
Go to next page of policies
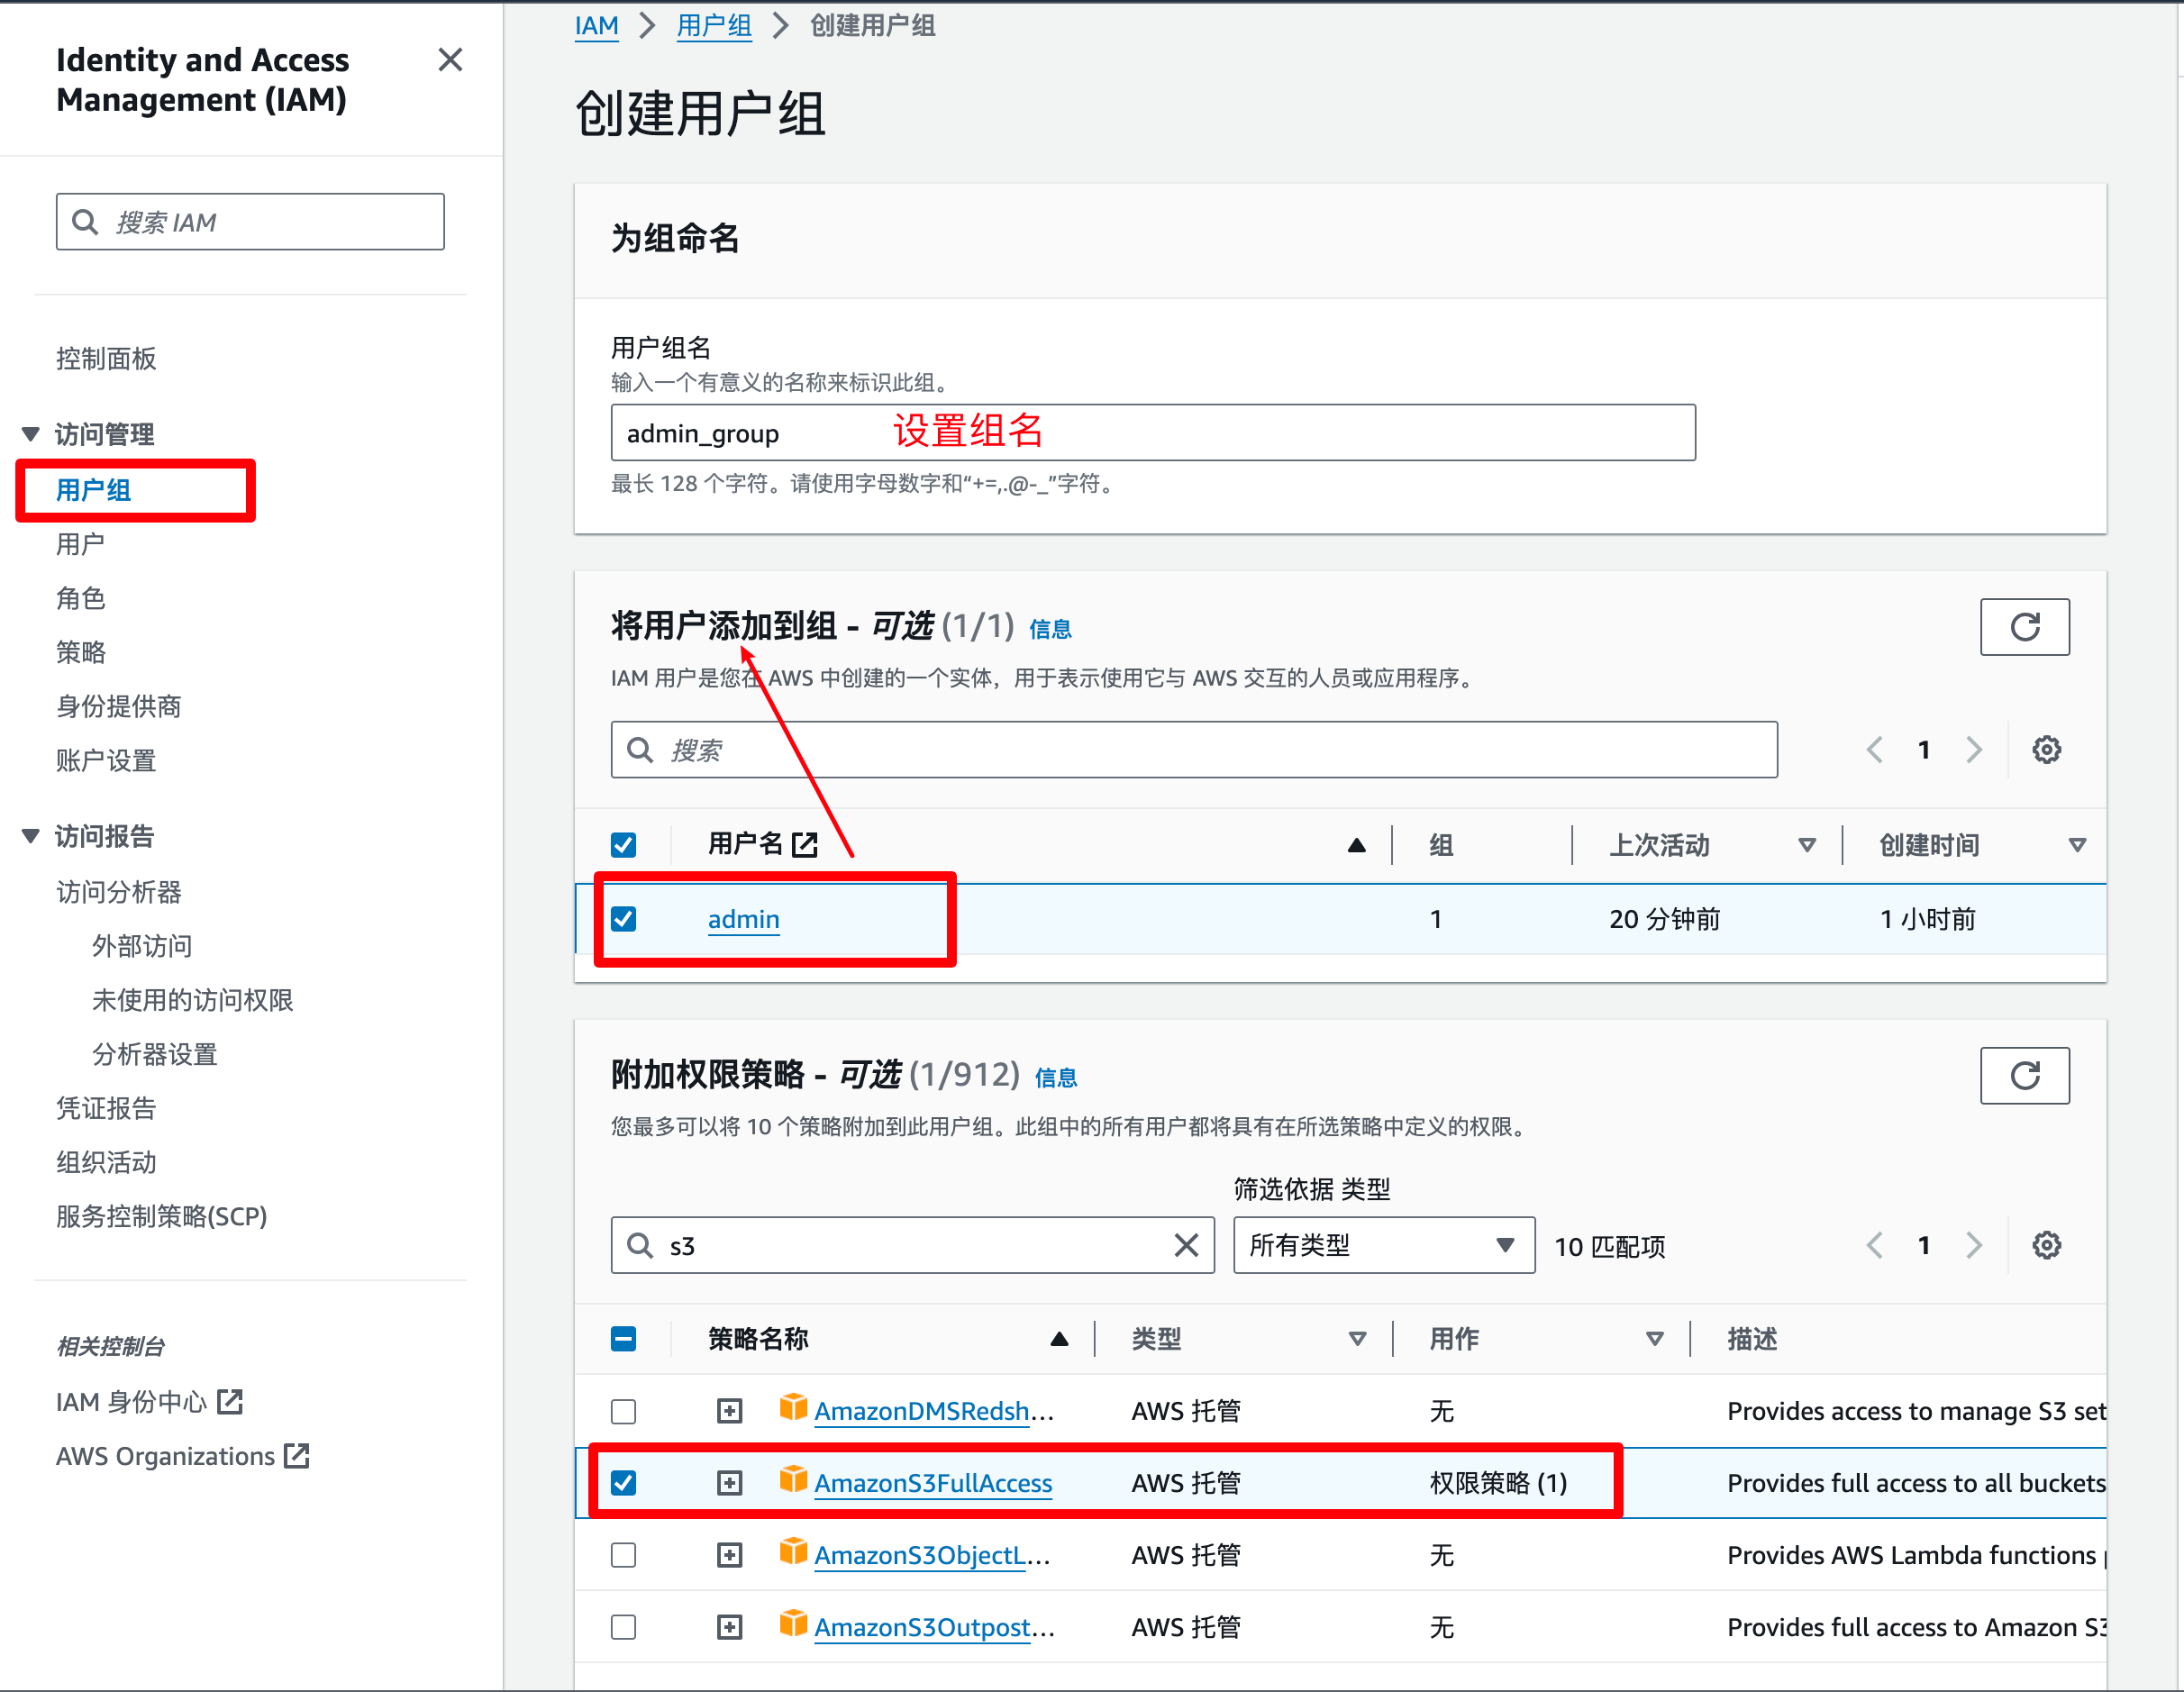click(x=1973, y=1245)
